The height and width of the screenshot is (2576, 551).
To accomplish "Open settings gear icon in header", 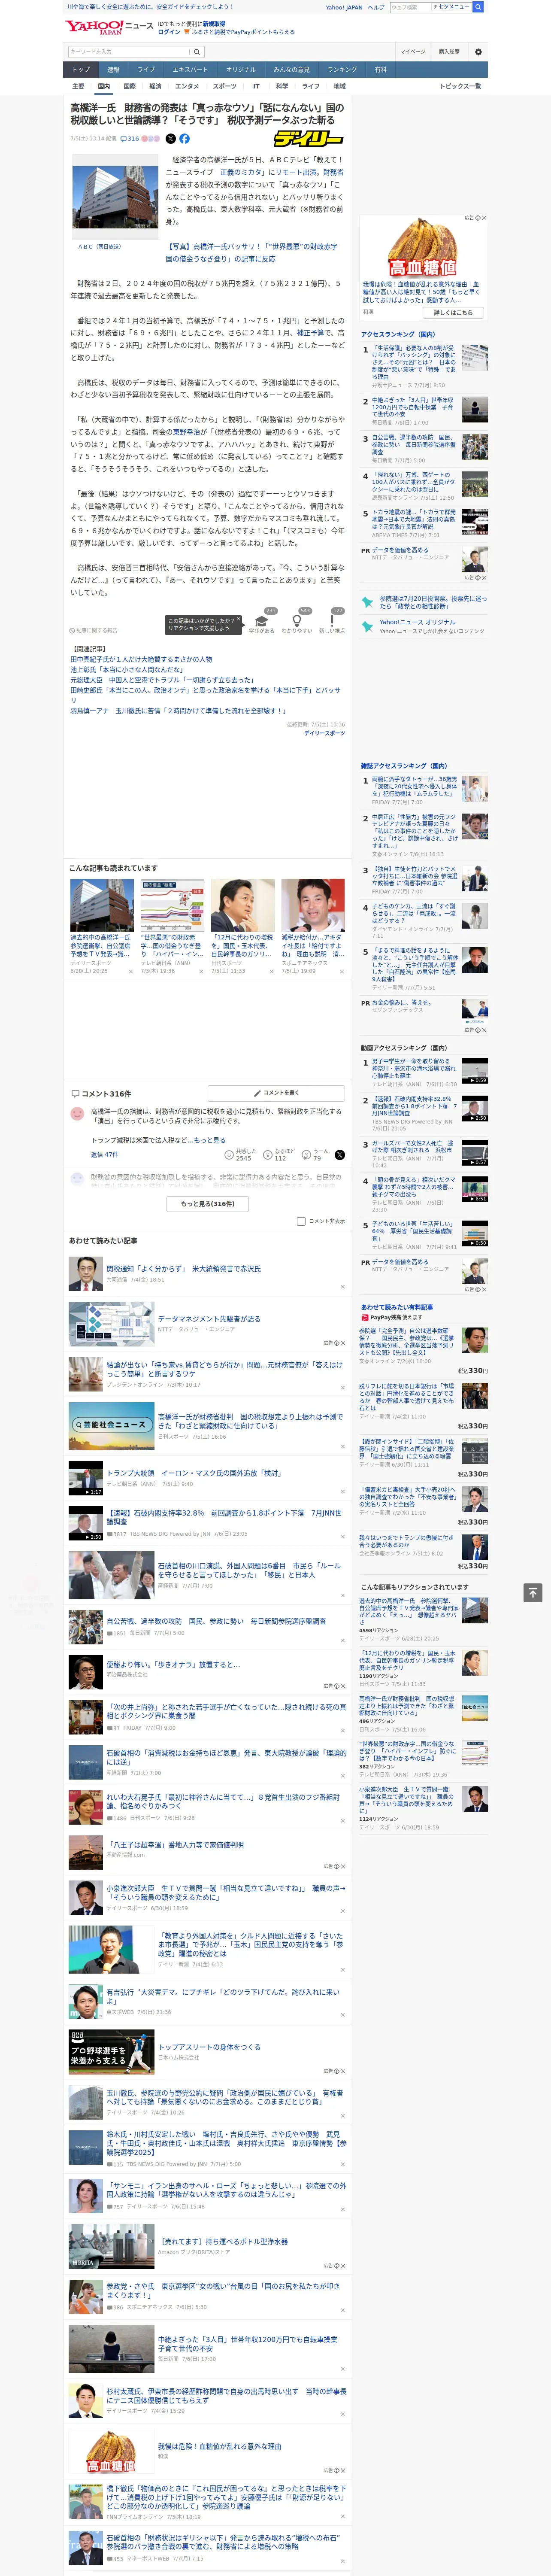I will pos(478,52).
